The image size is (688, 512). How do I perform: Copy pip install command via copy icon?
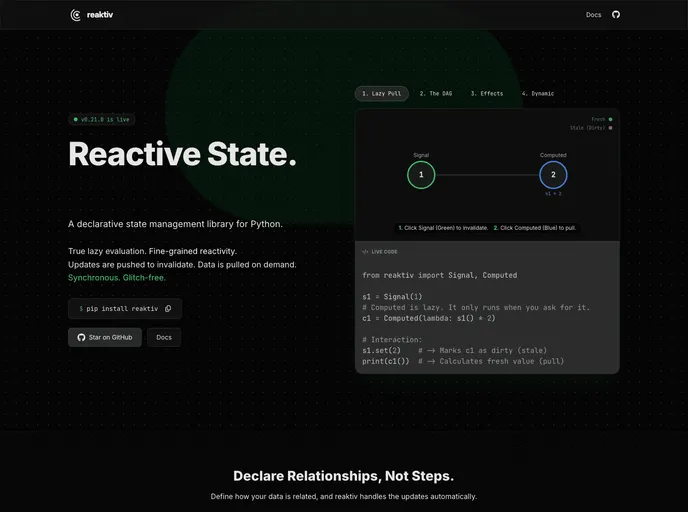click(x=168, y=308)
